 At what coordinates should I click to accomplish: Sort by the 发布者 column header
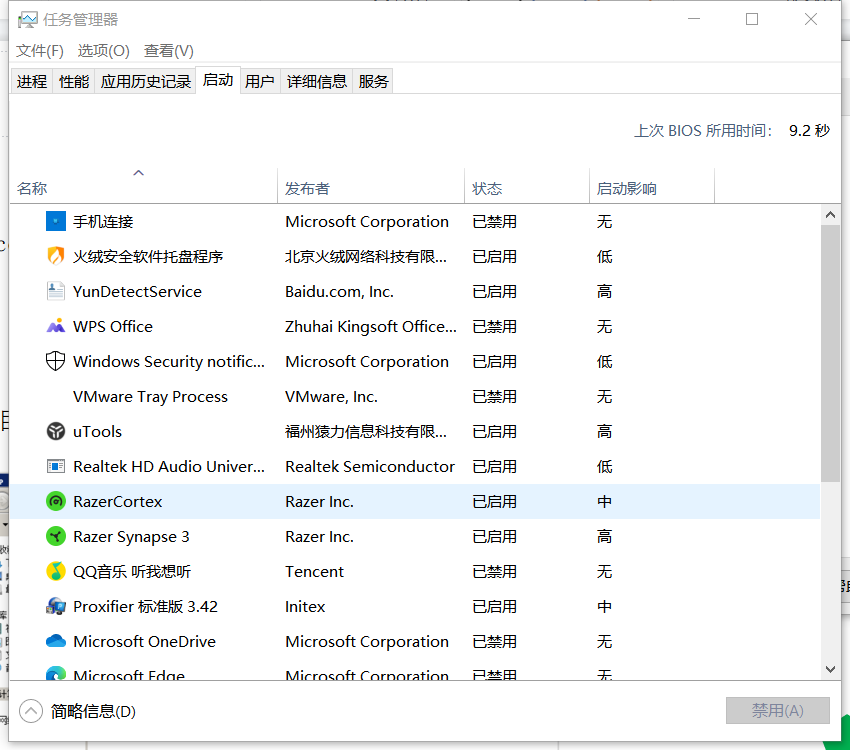(371, 186)
